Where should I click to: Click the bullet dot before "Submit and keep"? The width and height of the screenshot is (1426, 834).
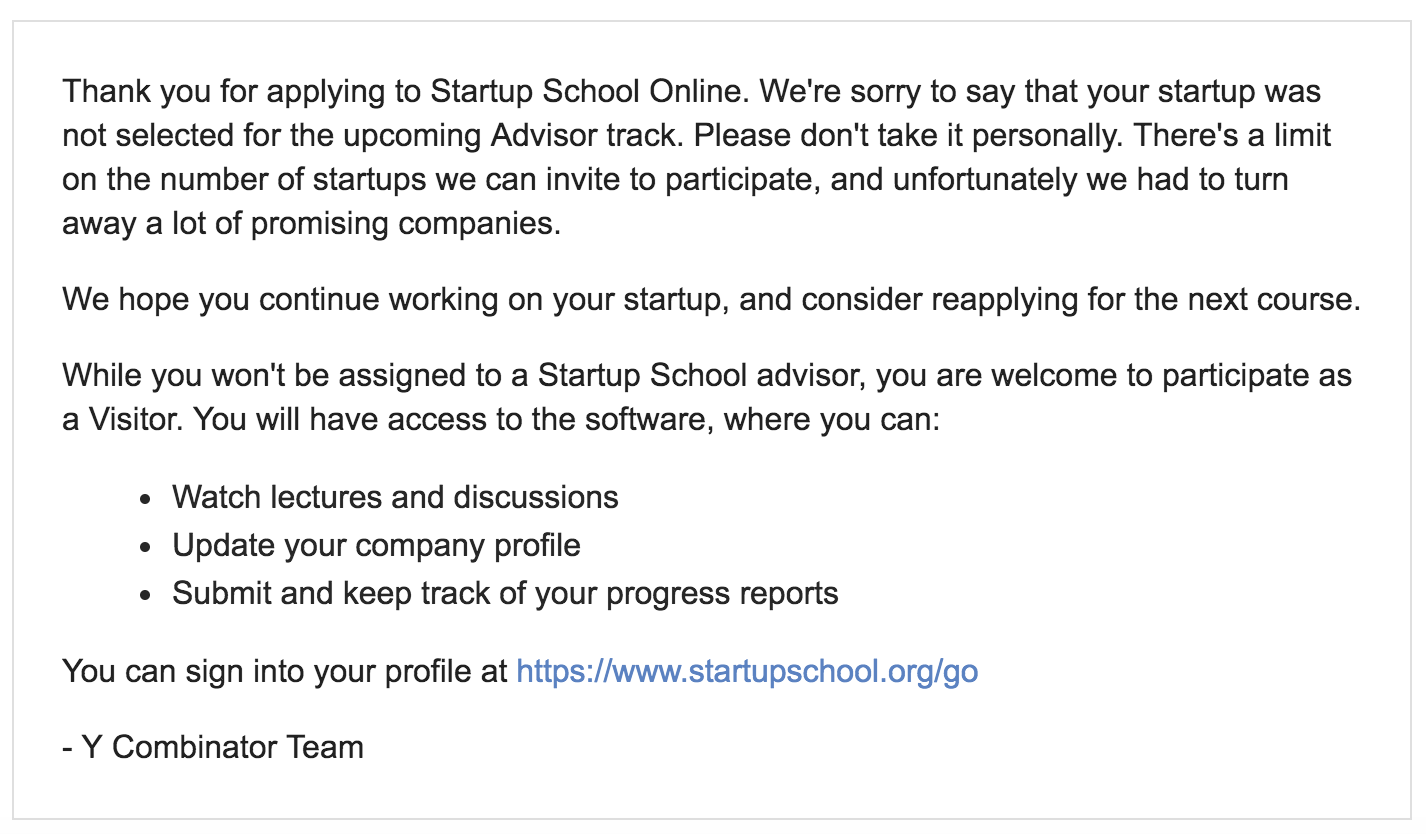tap(146, 595)
